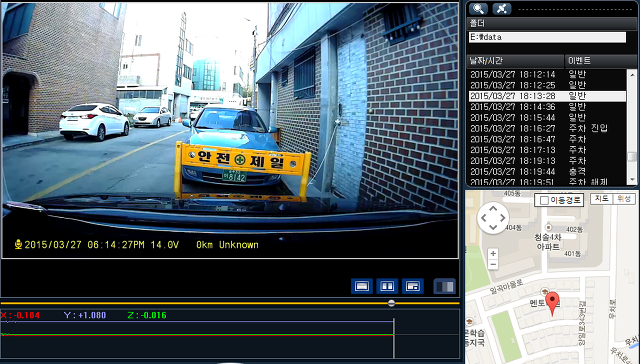The width and height of the screenshot is (640, 364).
Task: Select recording 2015/03/27 18:19:13 주차
Action: click(547, 161)
